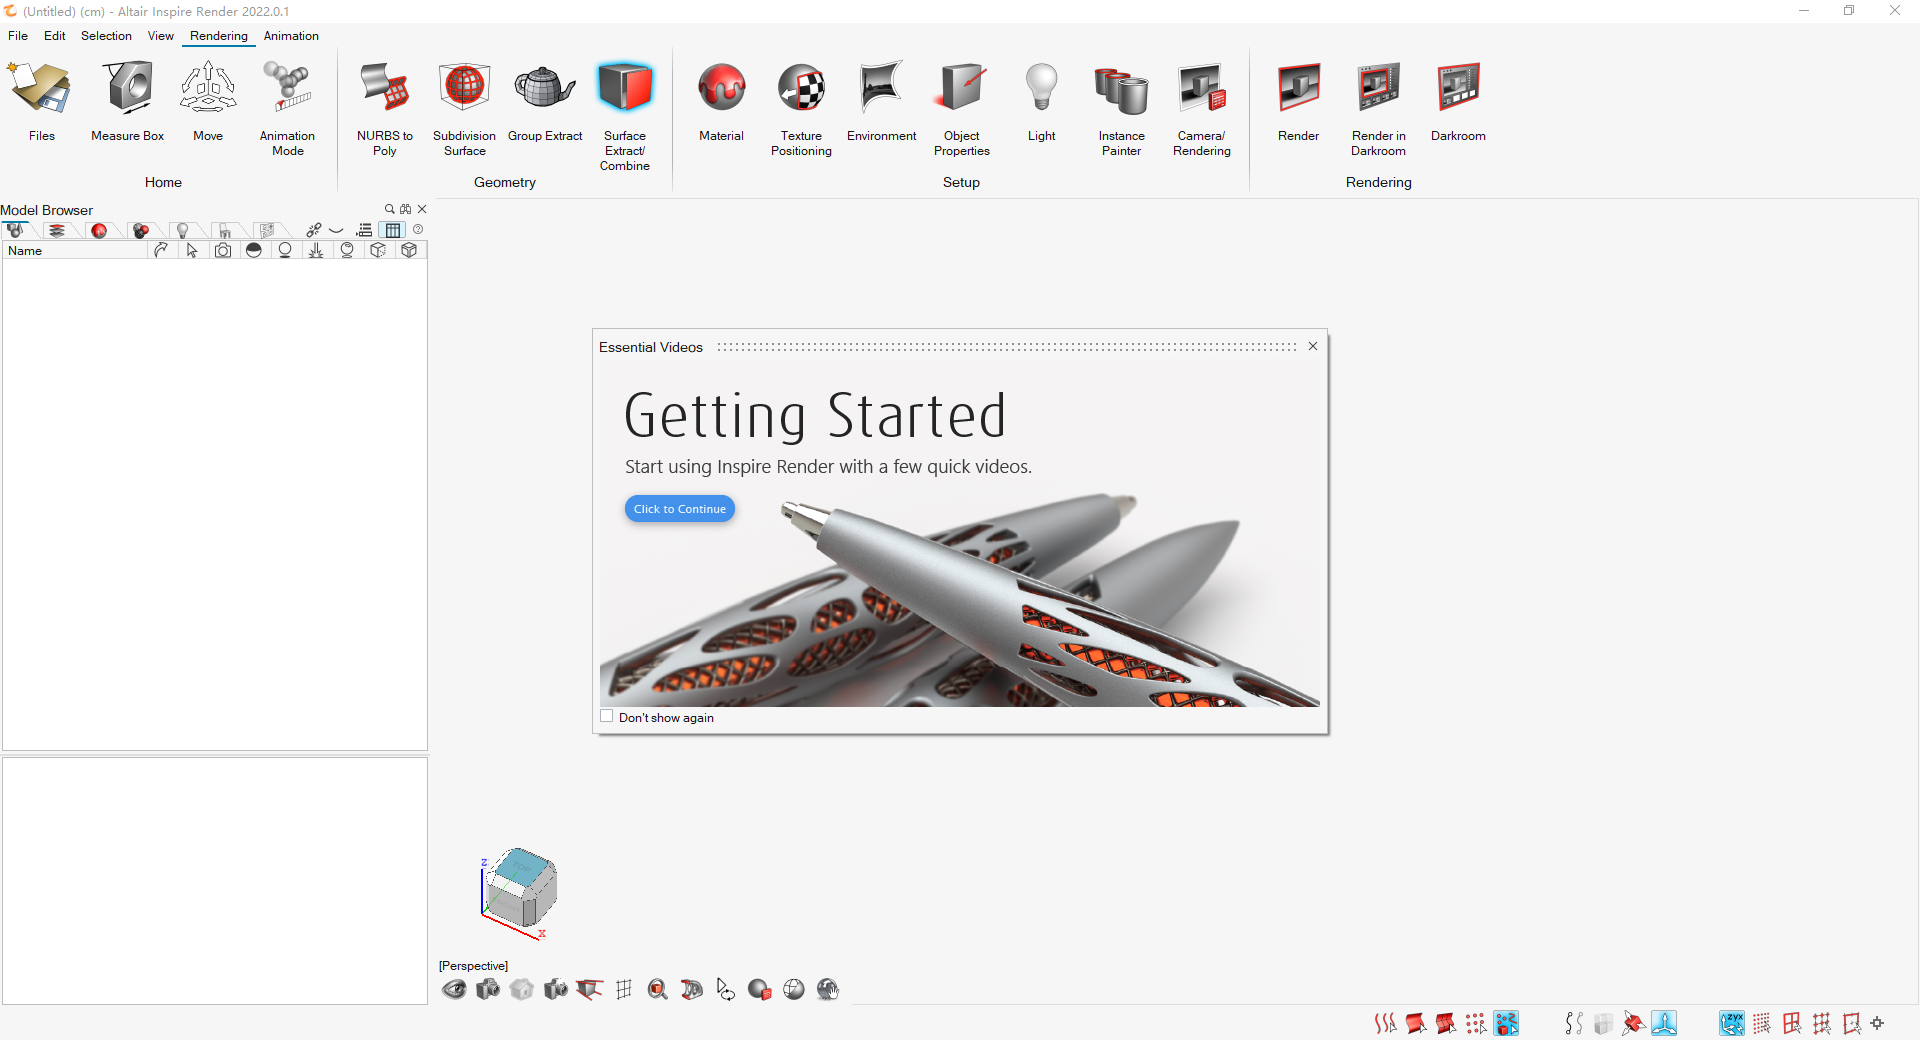This screenshot has width=1920, height=1040.
Task: Click the binoculars find icon in Model Browser
Action: coord(405,209)
